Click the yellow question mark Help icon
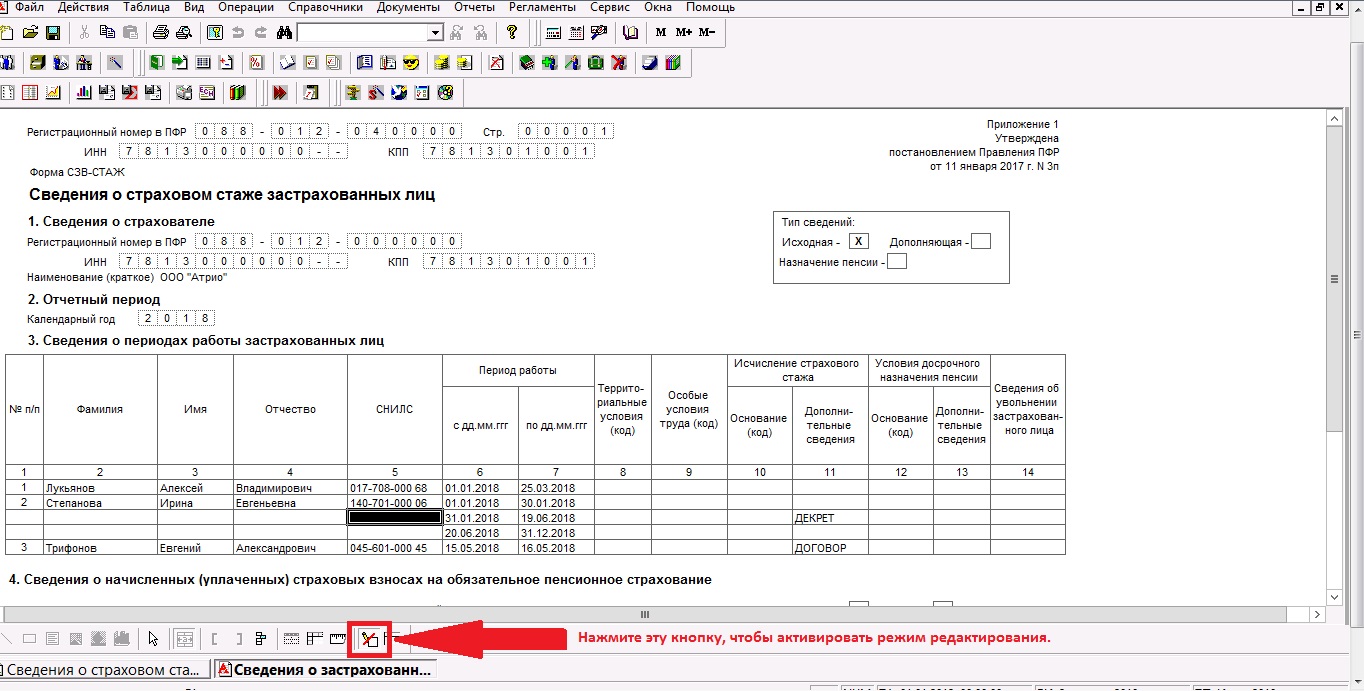 (x=512, y=33)
